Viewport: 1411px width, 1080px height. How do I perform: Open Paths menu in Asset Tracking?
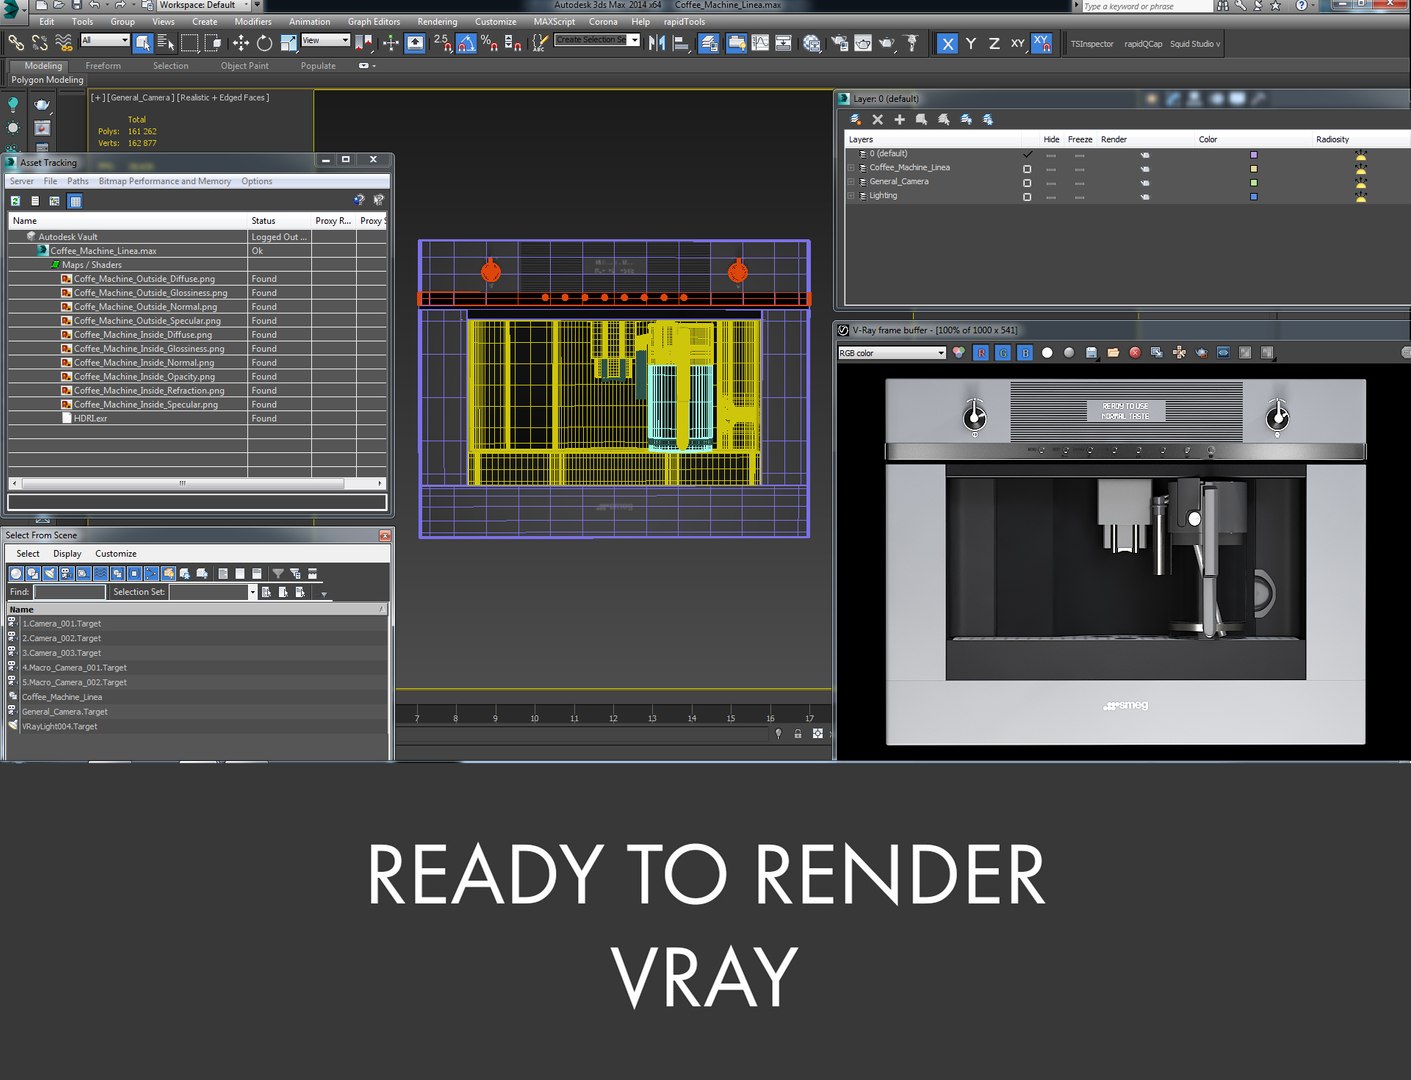pyautogui.click(x=78, y=181)
